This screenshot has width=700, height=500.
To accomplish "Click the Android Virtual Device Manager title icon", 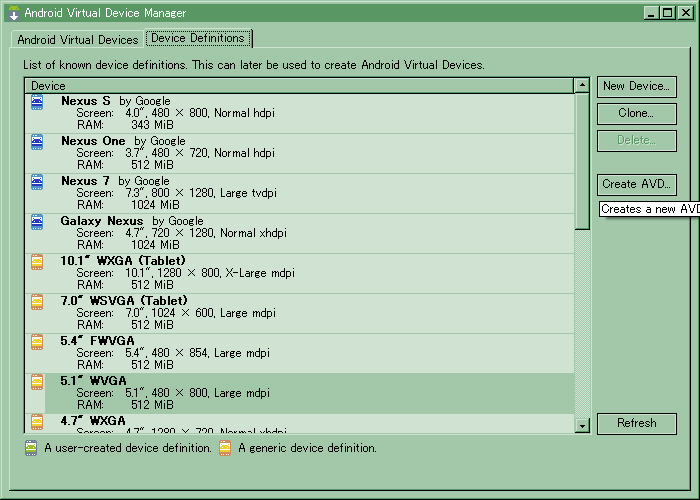I will (x=14, y=13).
